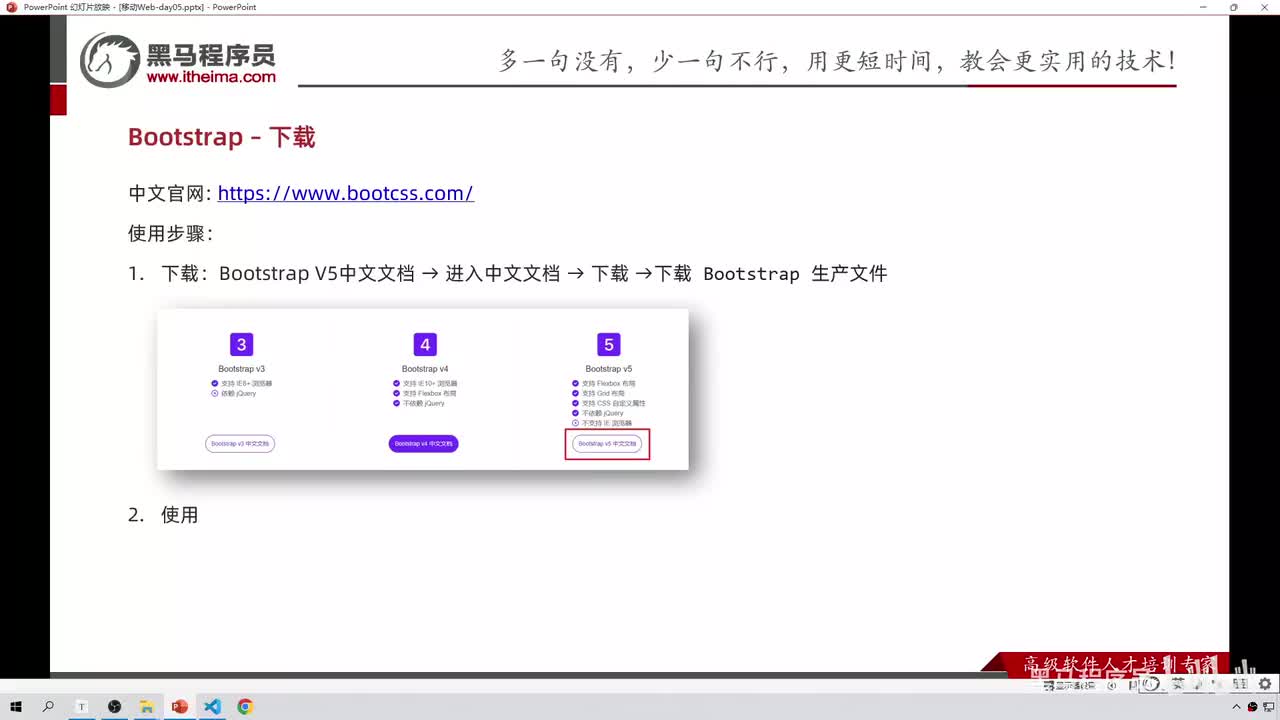Open Visual Studio Code from taskbar
1280x720 pixels.
click(212, 706)
